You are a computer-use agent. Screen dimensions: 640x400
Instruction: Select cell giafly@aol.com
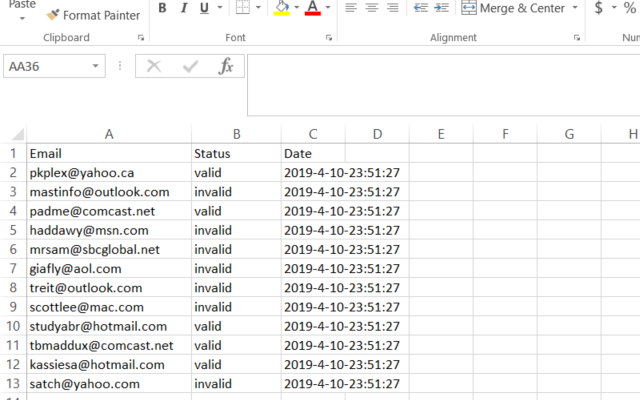[109, 269]
